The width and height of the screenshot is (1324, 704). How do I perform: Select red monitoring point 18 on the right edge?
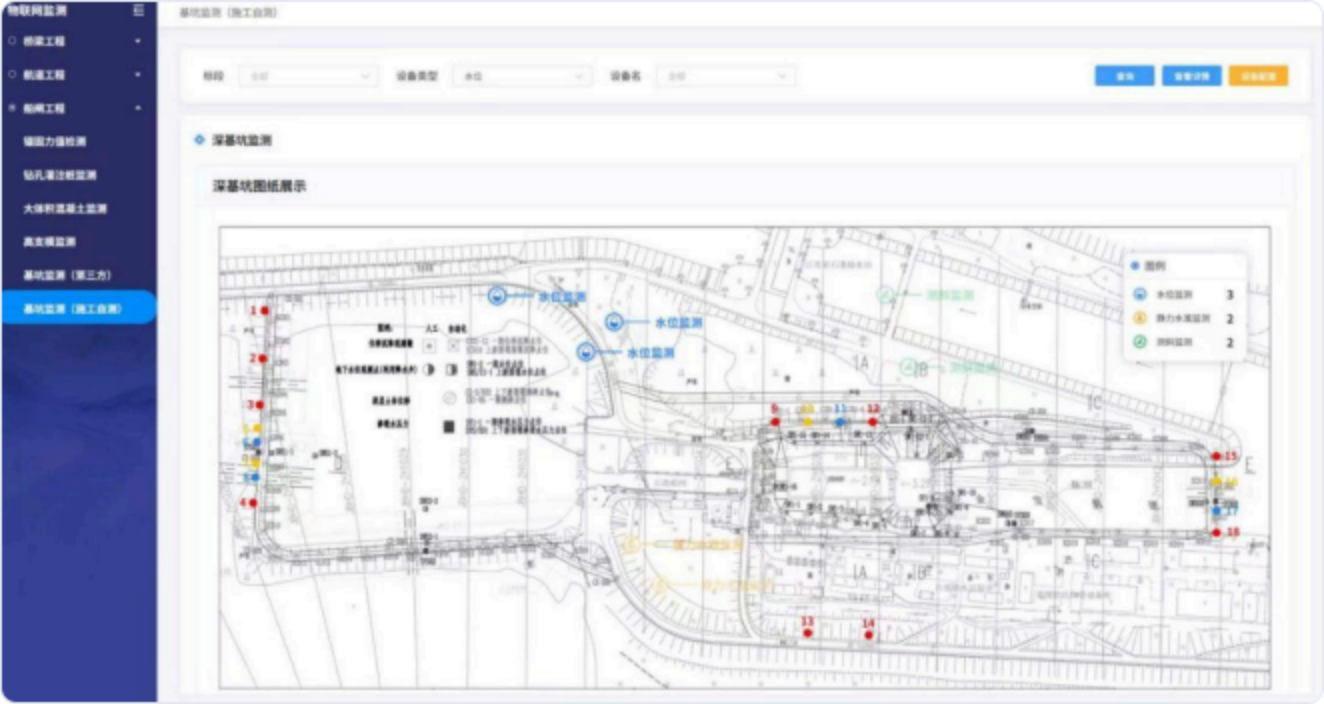pyautogui.click(x=1216, y=533)
